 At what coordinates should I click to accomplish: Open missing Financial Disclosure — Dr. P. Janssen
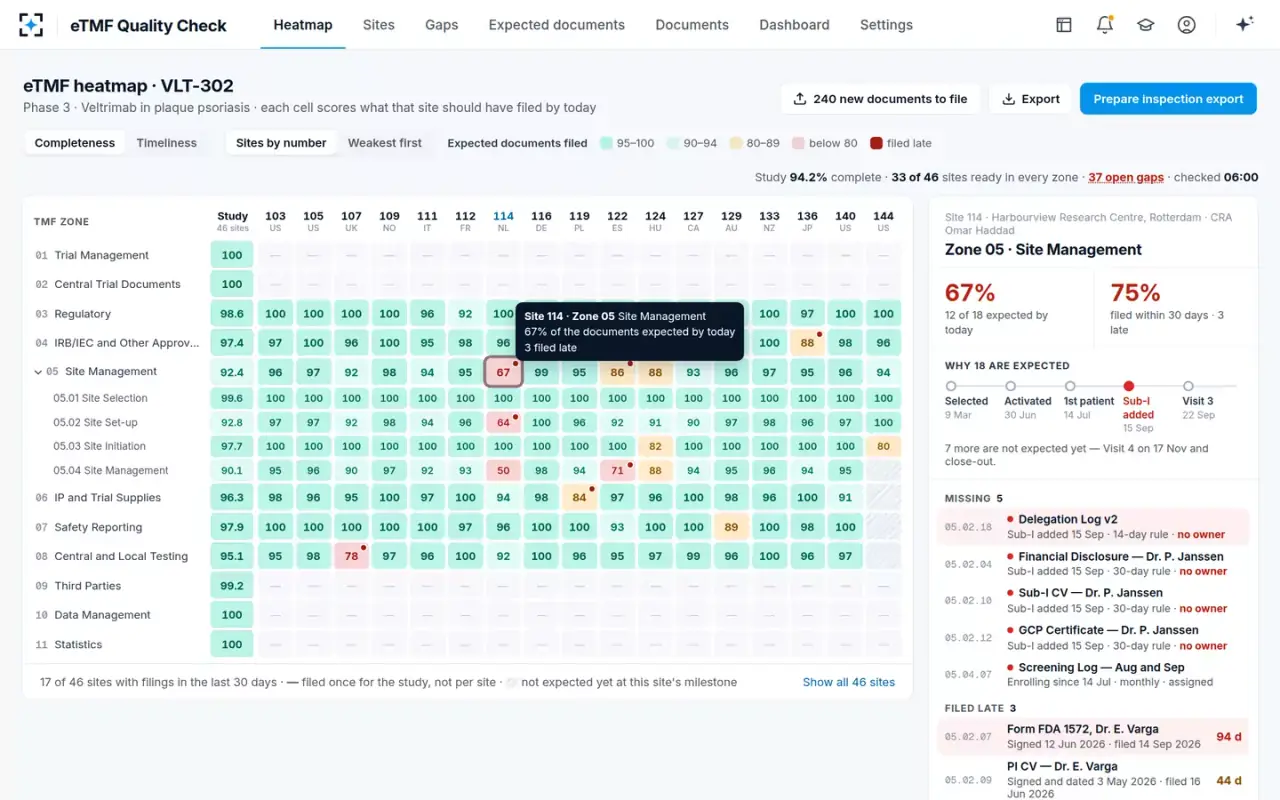[1094, 563]
